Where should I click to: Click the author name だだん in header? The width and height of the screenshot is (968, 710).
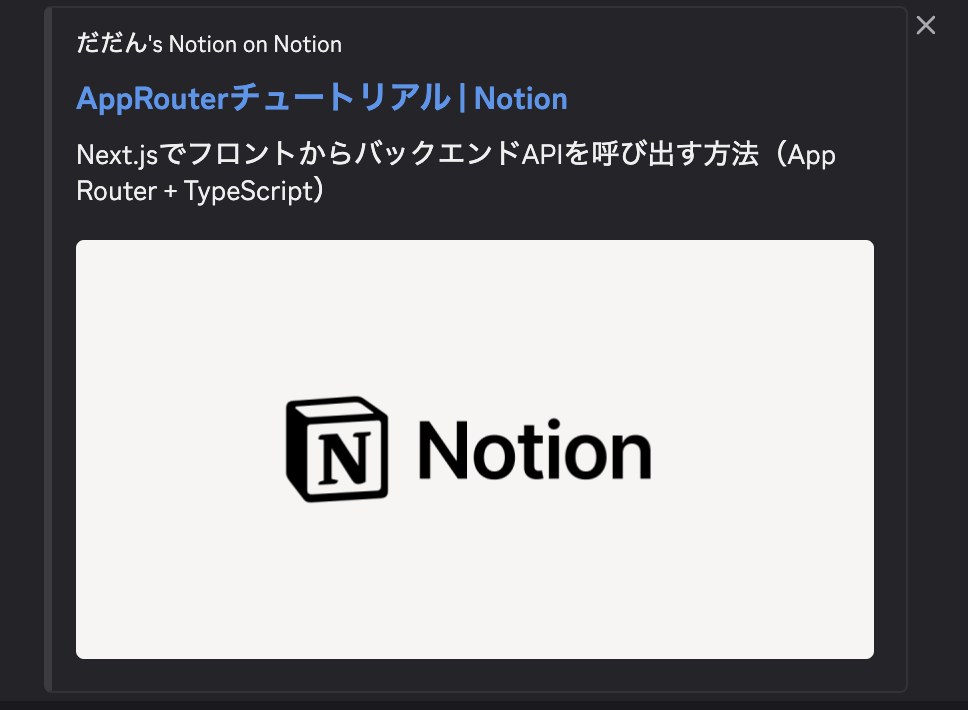111,43
